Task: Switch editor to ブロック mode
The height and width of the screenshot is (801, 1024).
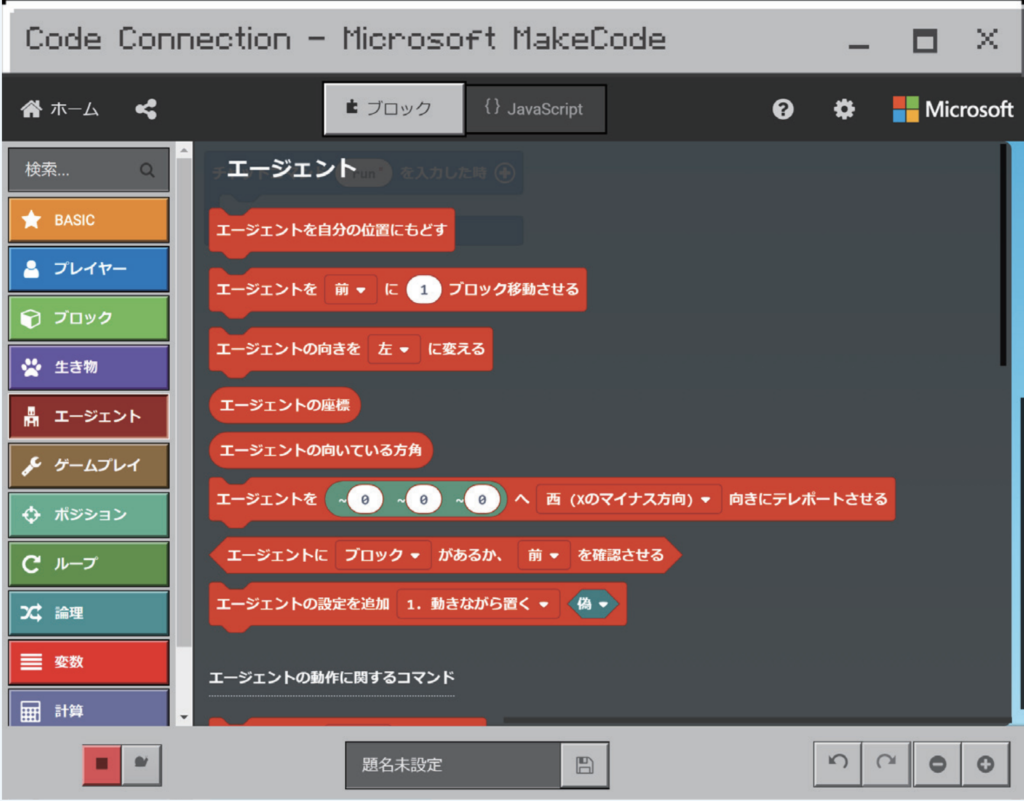Action: click(393, 109)
